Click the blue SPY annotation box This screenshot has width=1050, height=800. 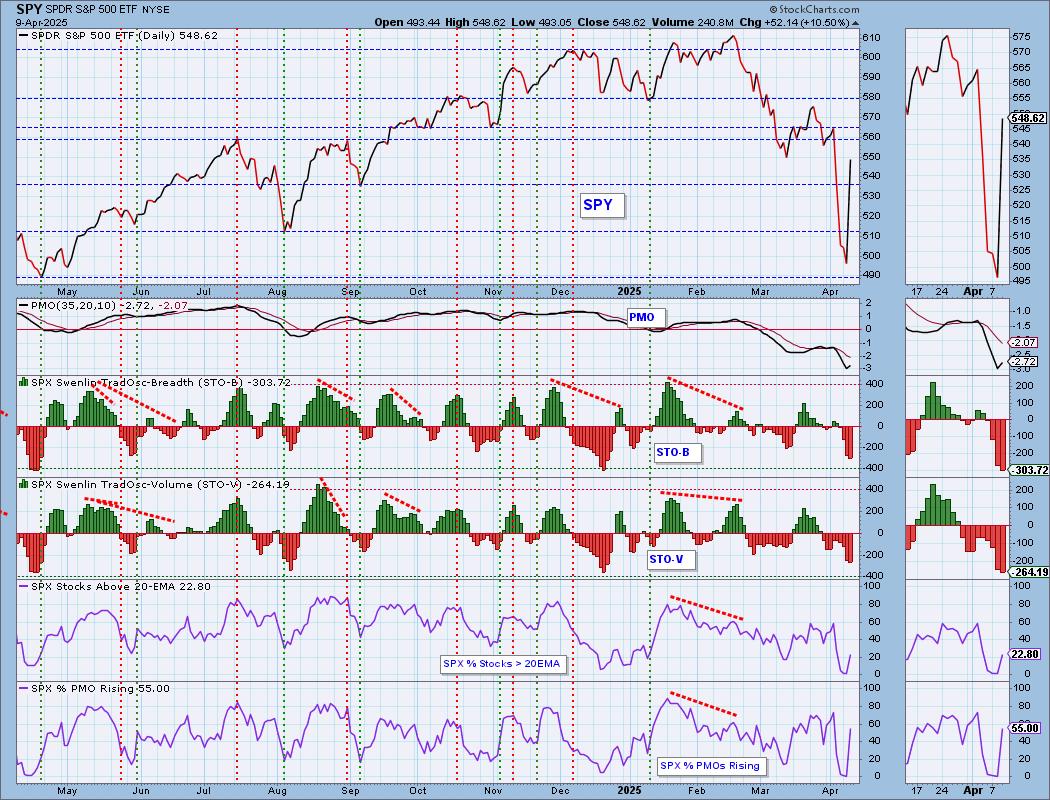coord(601,205)
